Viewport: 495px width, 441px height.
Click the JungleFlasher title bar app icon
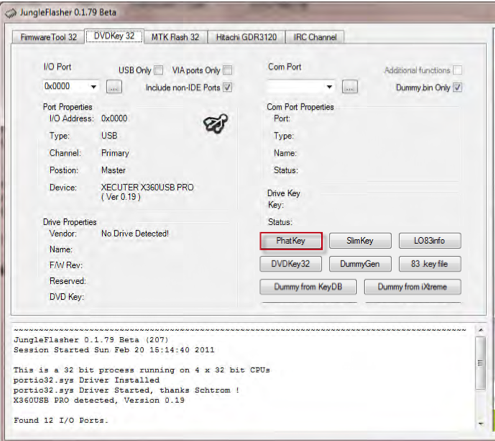(10, 13)
